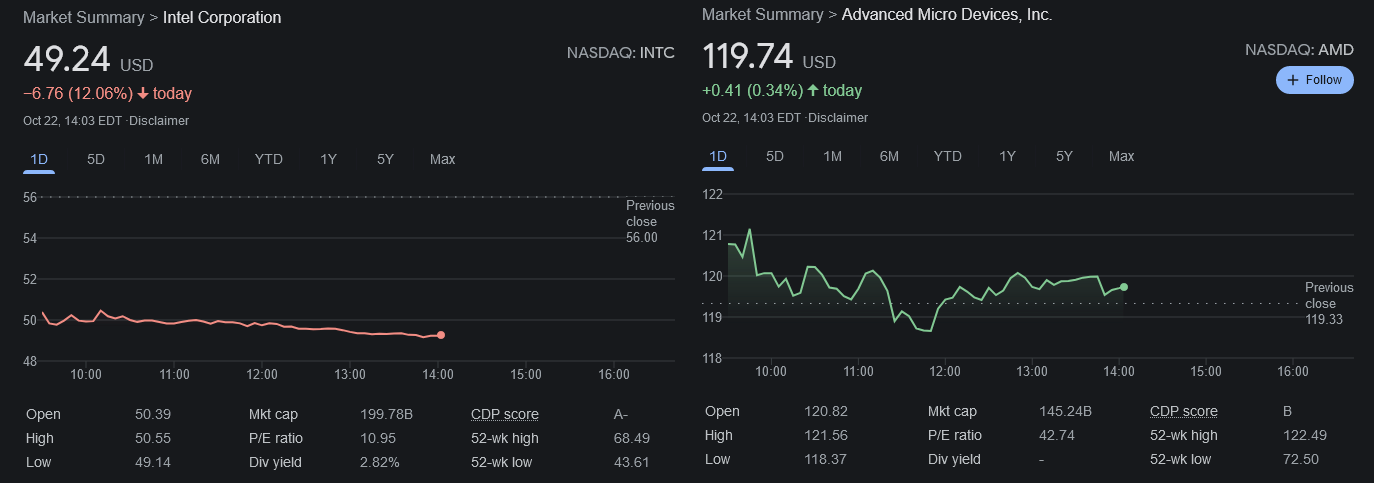
Task: Click AMD Open value 120.82
Action: pyautogui.click(x=825, y=411)
